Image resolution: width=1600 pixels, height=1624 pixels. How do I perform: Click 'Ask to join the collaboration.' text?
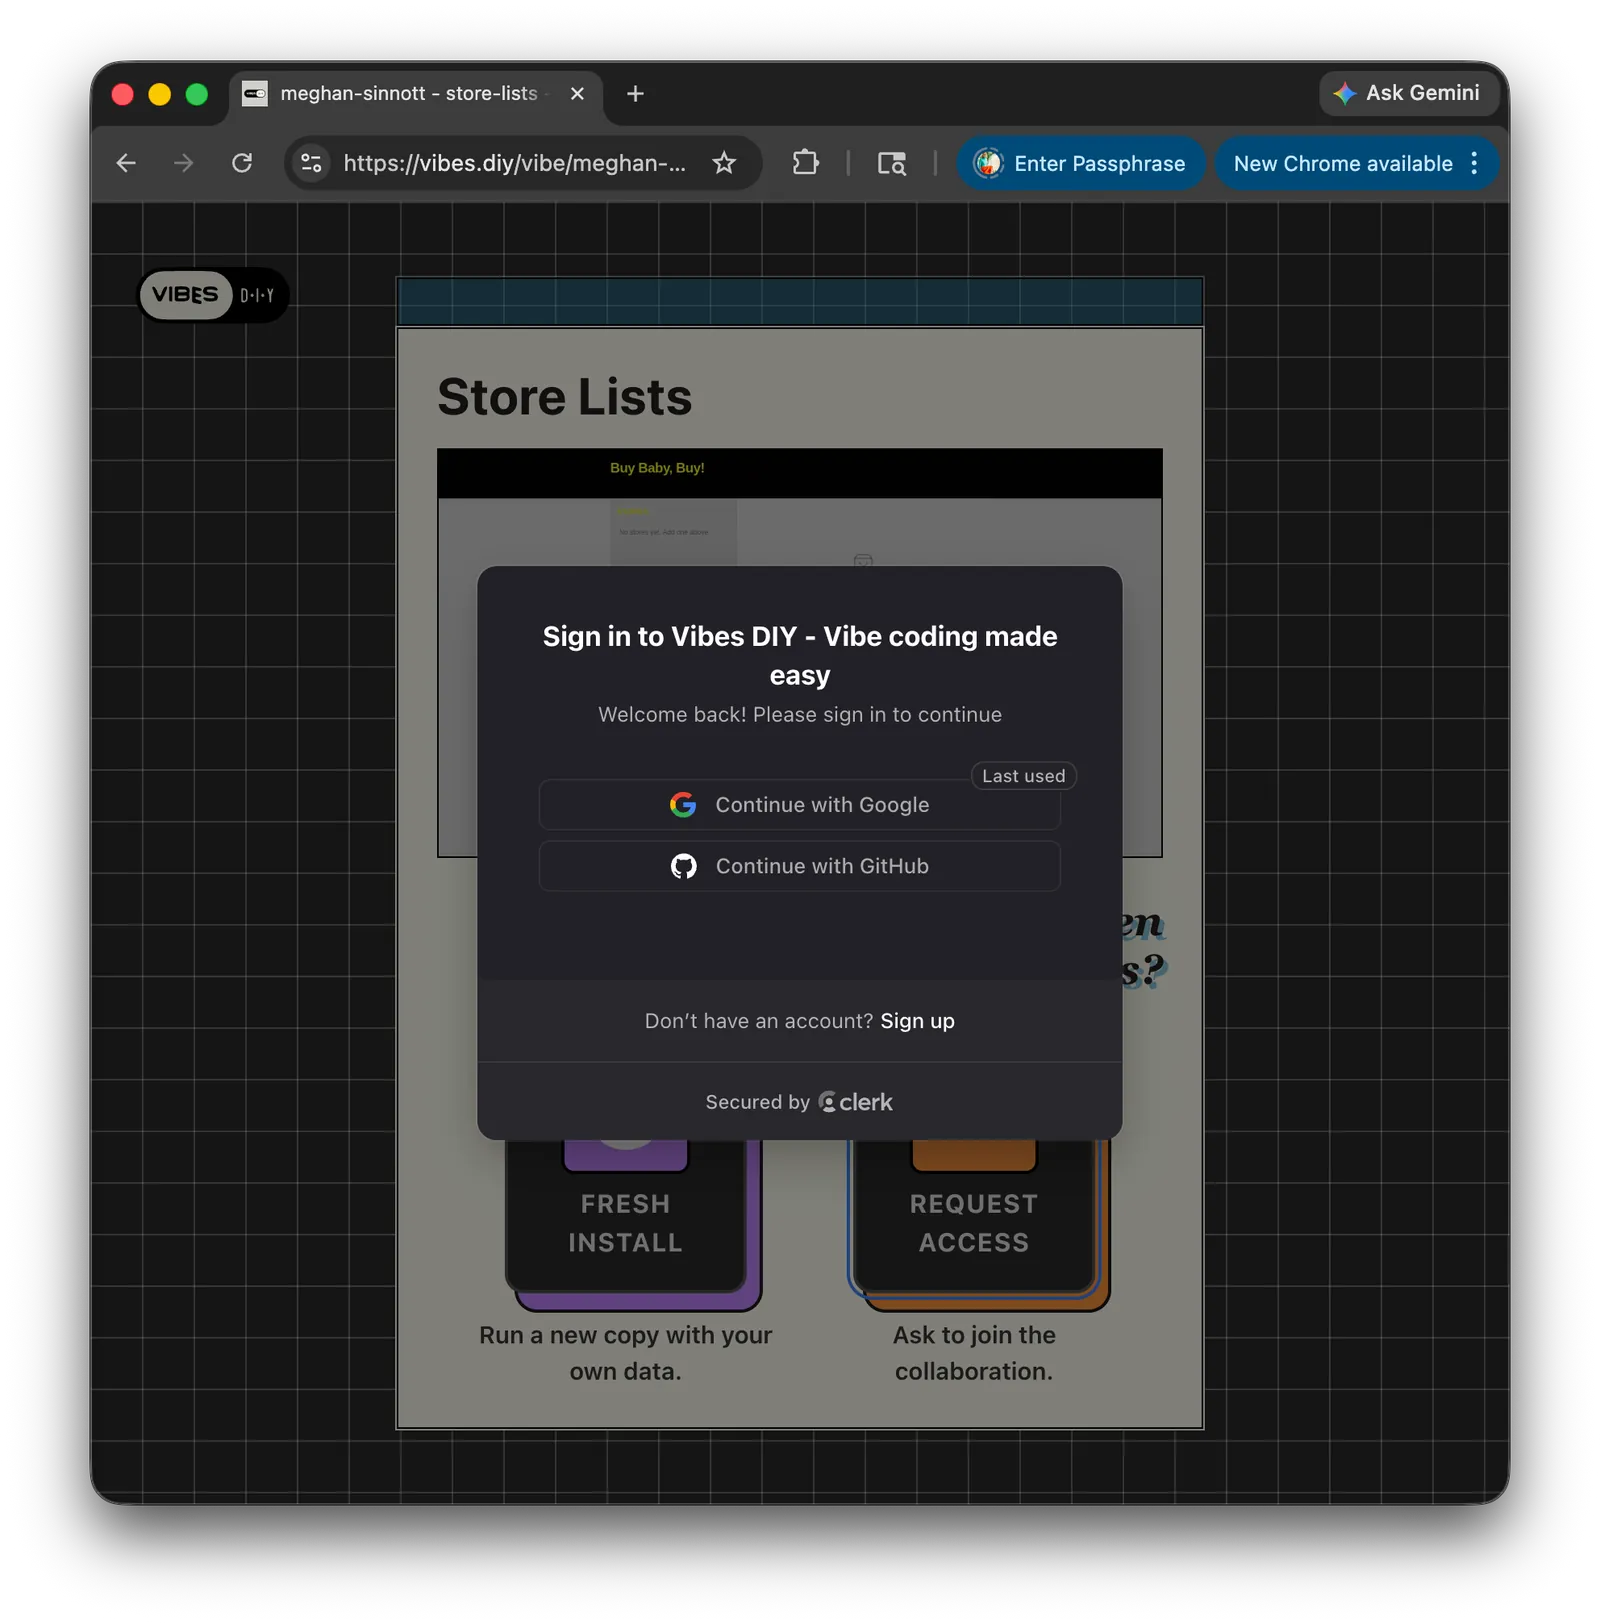click(974, 1353)
